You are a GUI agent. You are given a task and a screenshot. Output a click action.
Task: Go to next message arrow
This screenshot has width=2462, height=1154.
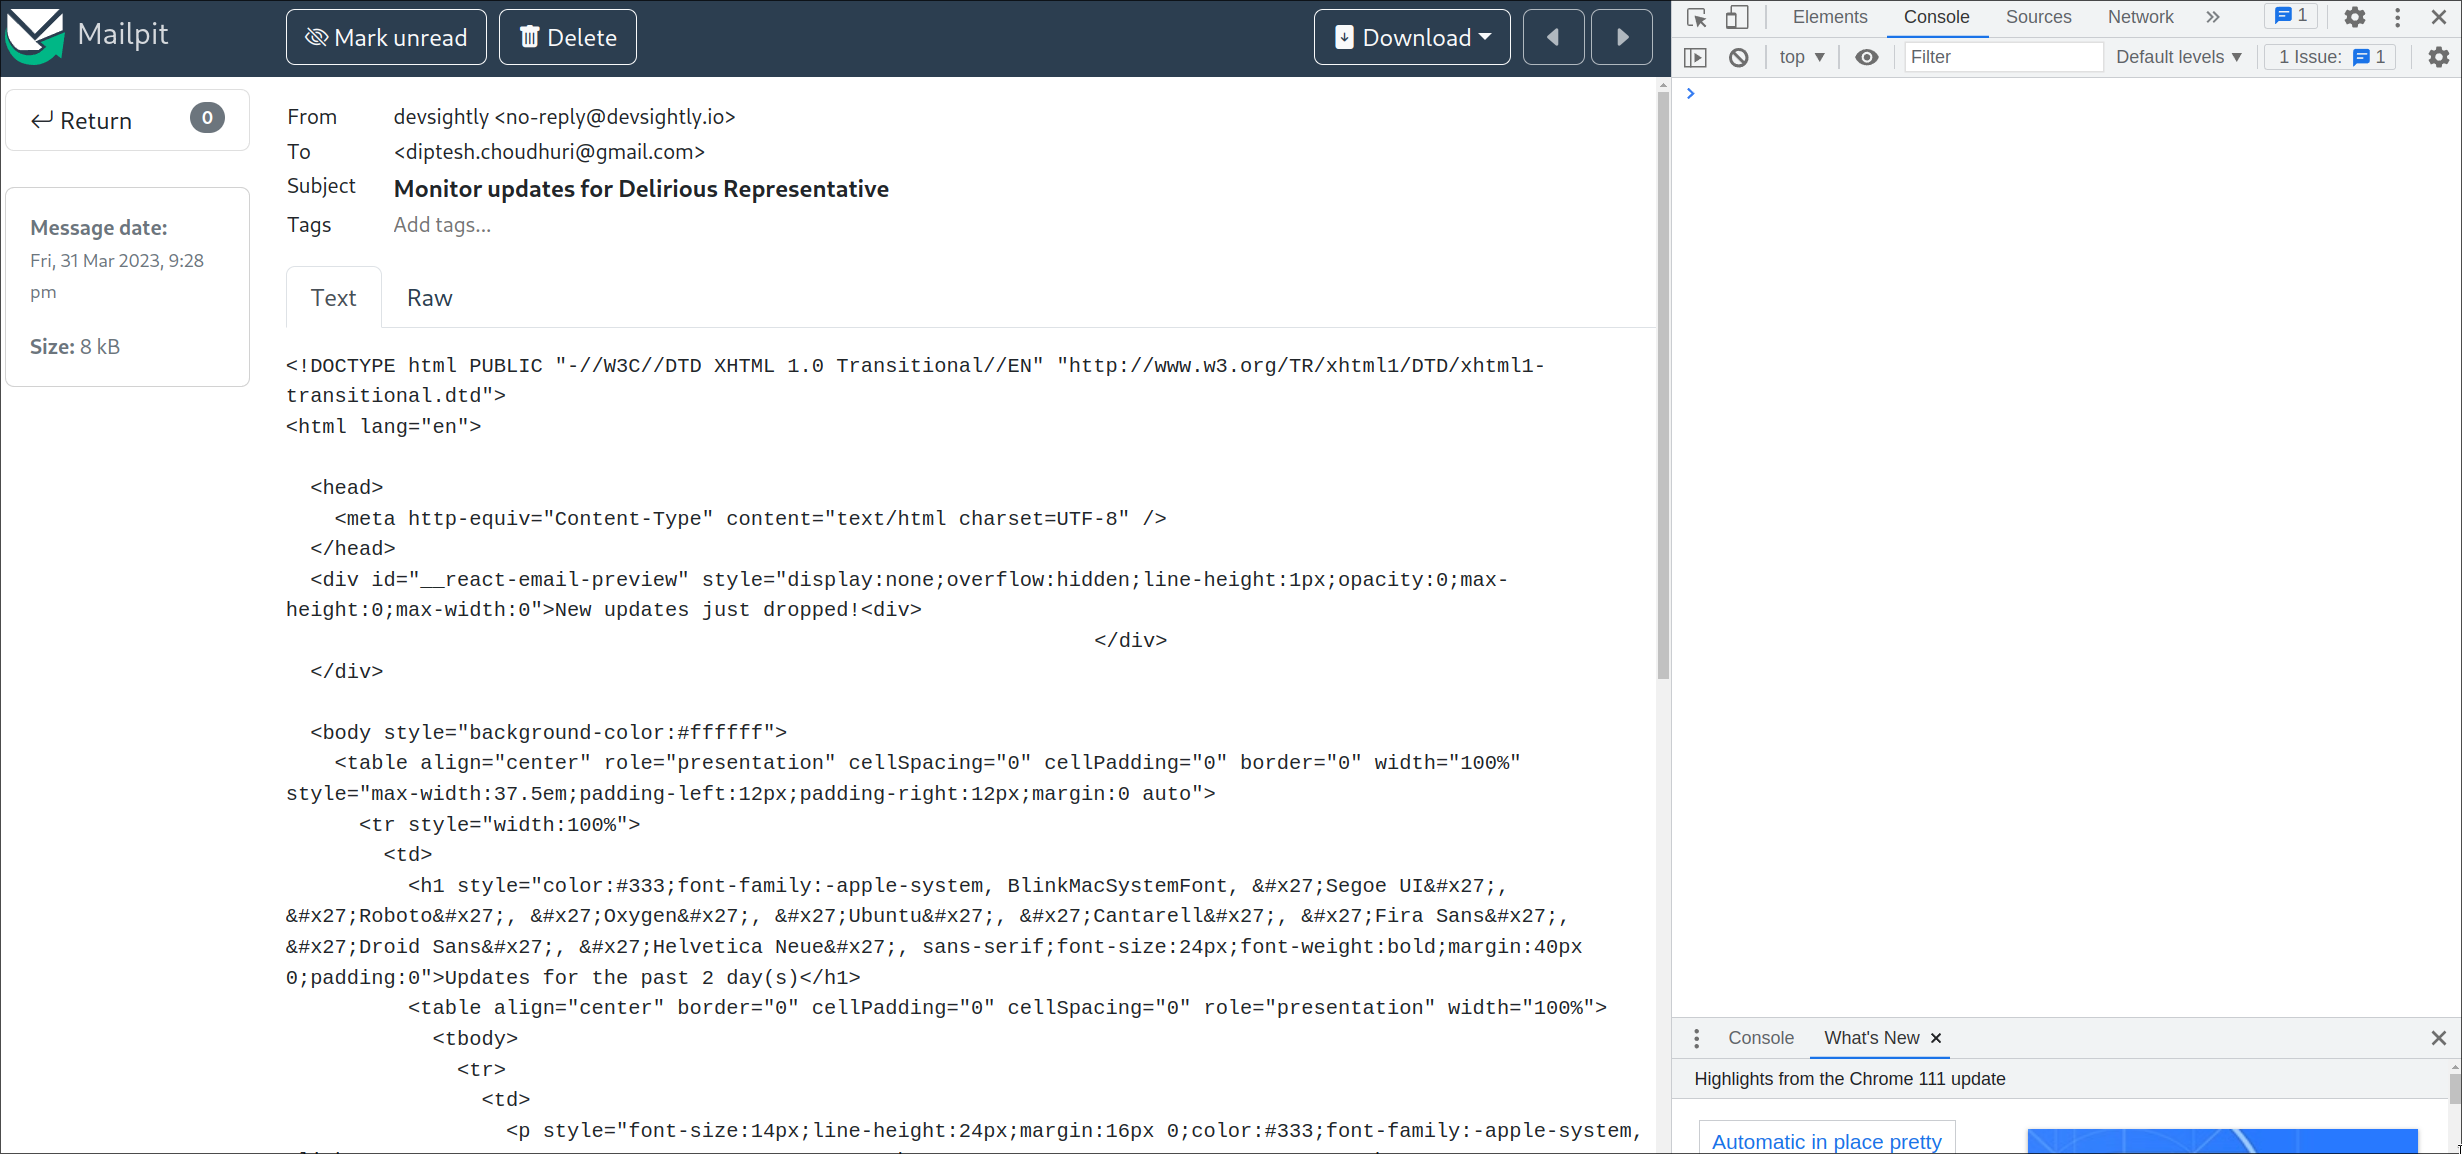1621,37
